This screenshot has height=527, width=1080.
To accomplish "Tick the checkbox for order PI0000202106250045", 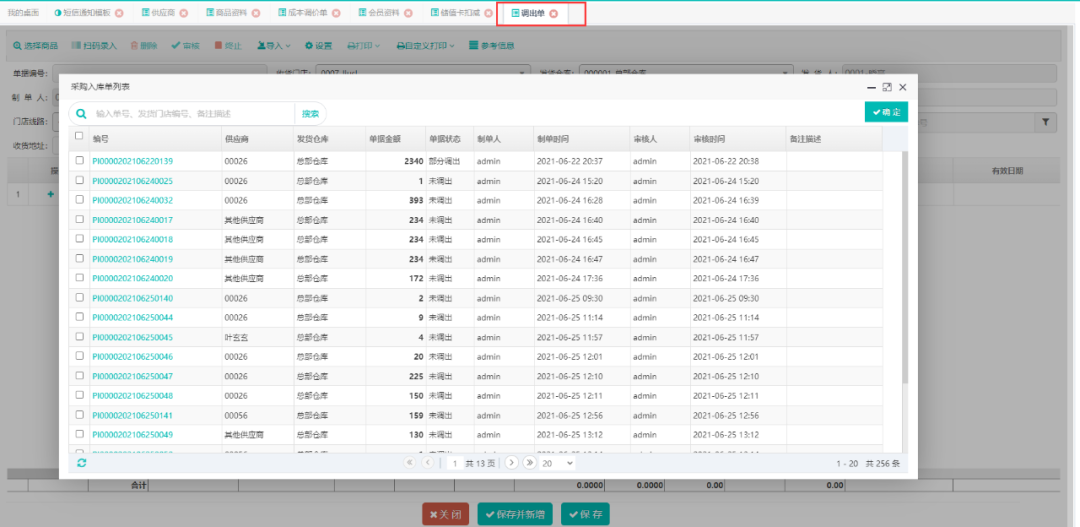I will [79, 337].
